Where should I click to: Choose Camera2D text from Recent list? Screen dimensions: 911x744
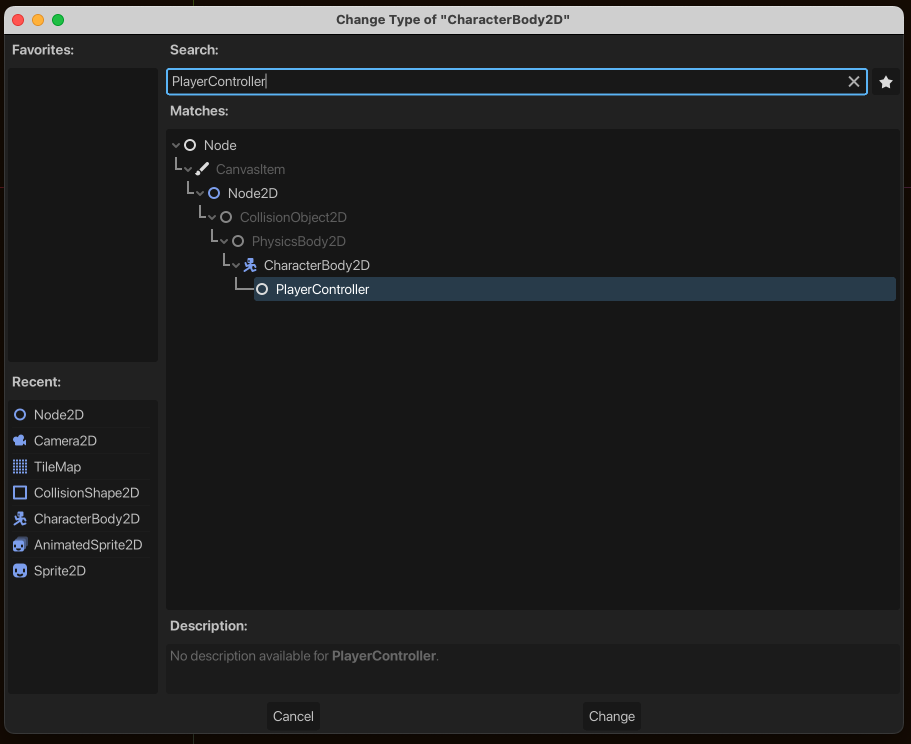pos(65,441)
